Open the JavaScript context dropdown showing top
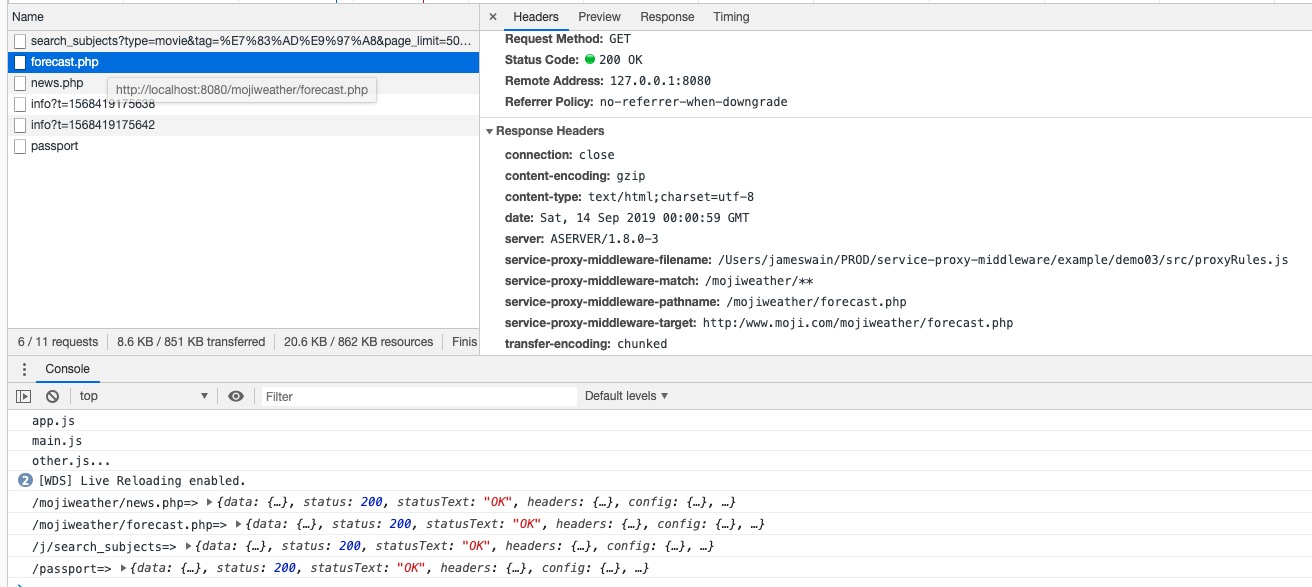1312x587 pixels. [143, 396]
